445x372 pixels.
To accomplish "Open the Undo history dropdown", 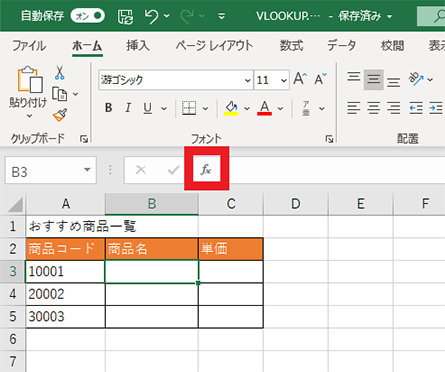I will (166, 16).
